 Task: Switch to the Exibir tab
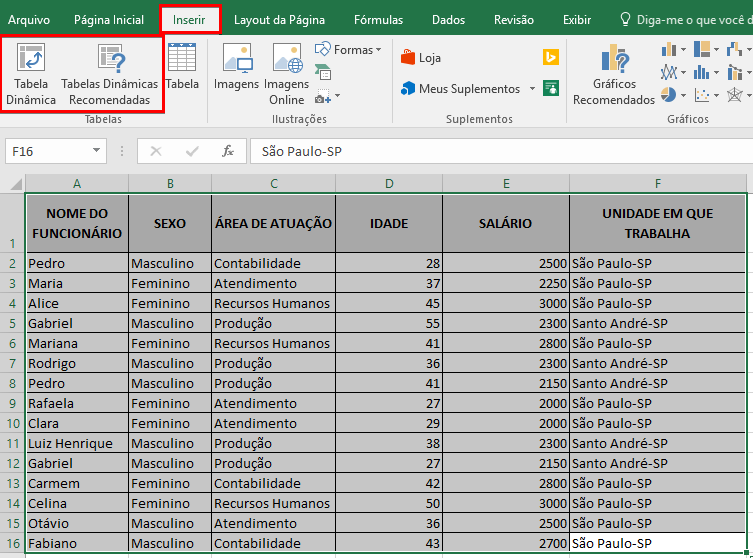click(x=577, y=20)
